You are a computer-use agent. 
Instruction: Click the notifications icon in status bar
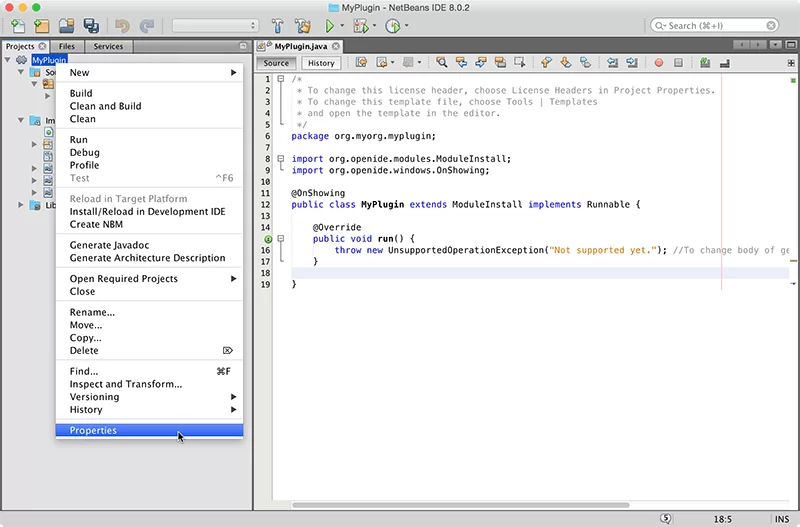pos(666,518)
